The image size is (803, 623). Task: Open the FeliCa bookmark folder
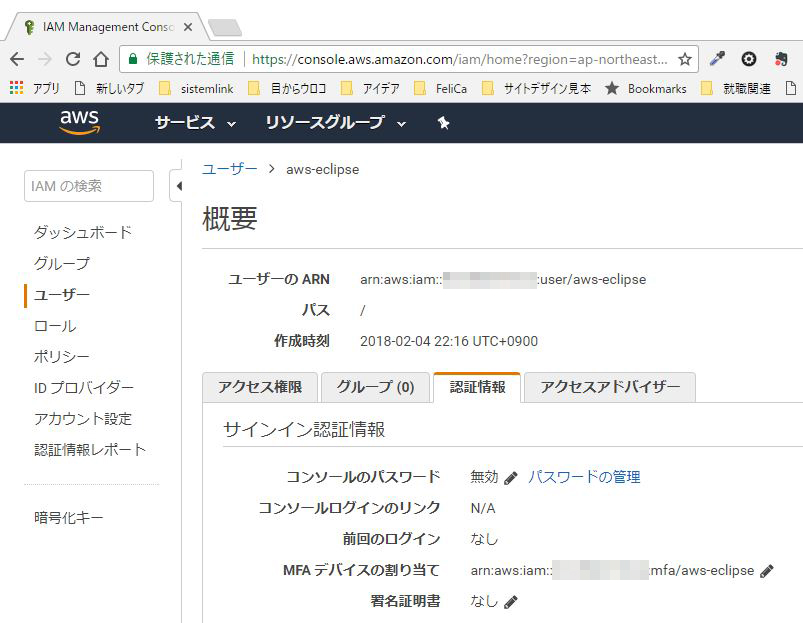click(440, 89)
